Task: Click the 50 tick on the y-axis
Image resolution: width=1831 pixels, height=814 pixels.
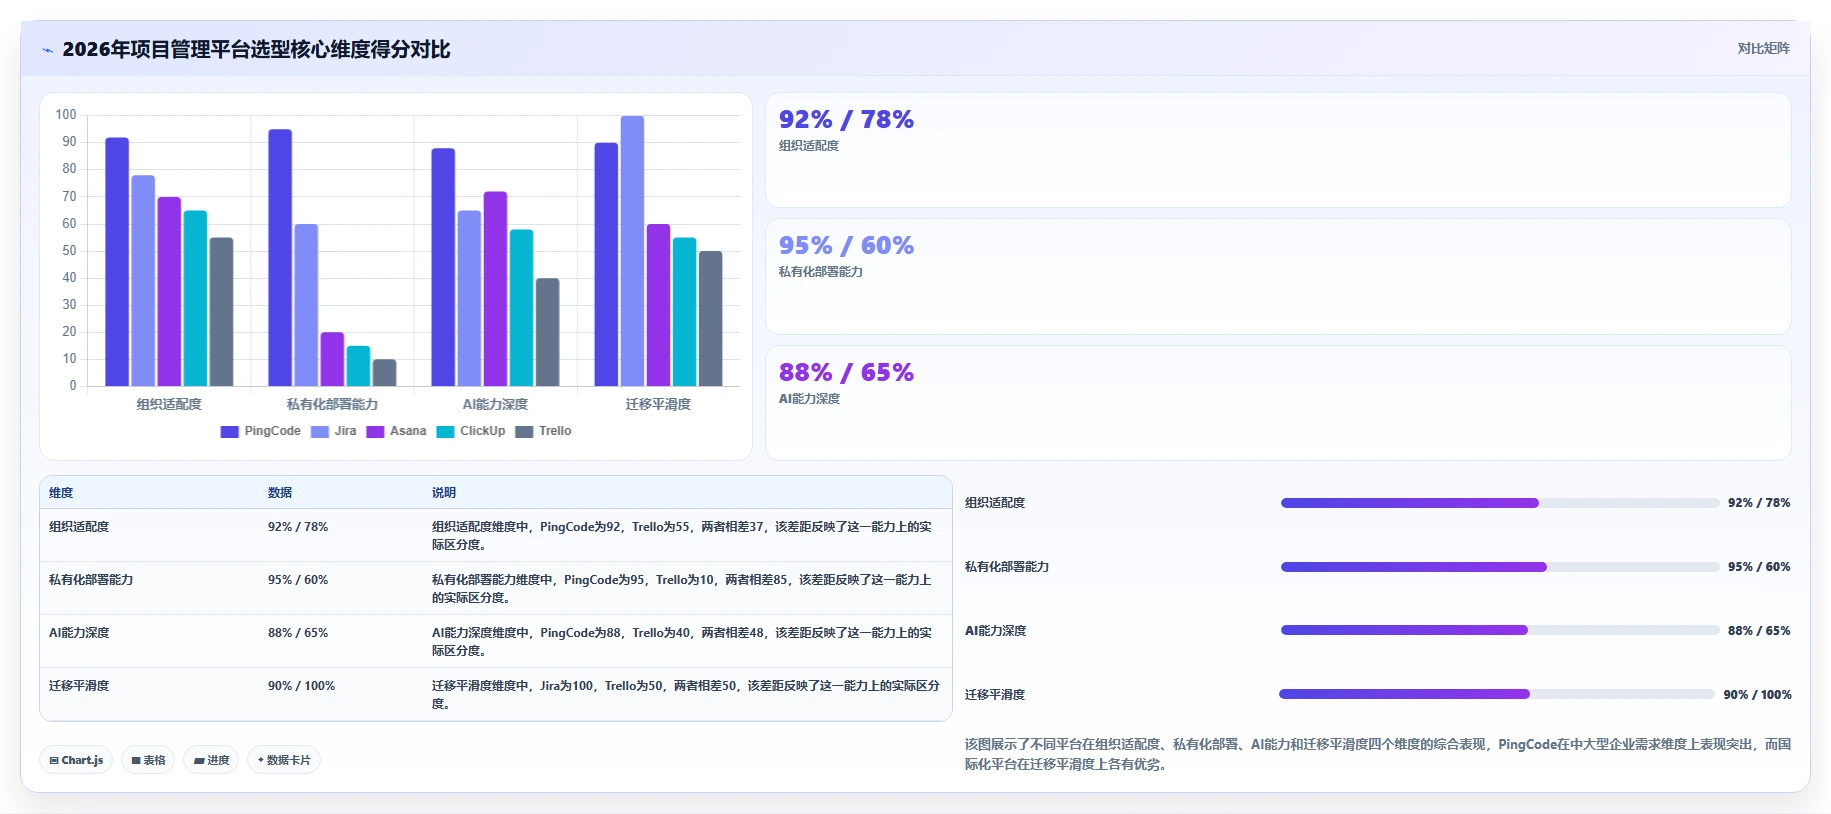Action: tap(69, 250)
